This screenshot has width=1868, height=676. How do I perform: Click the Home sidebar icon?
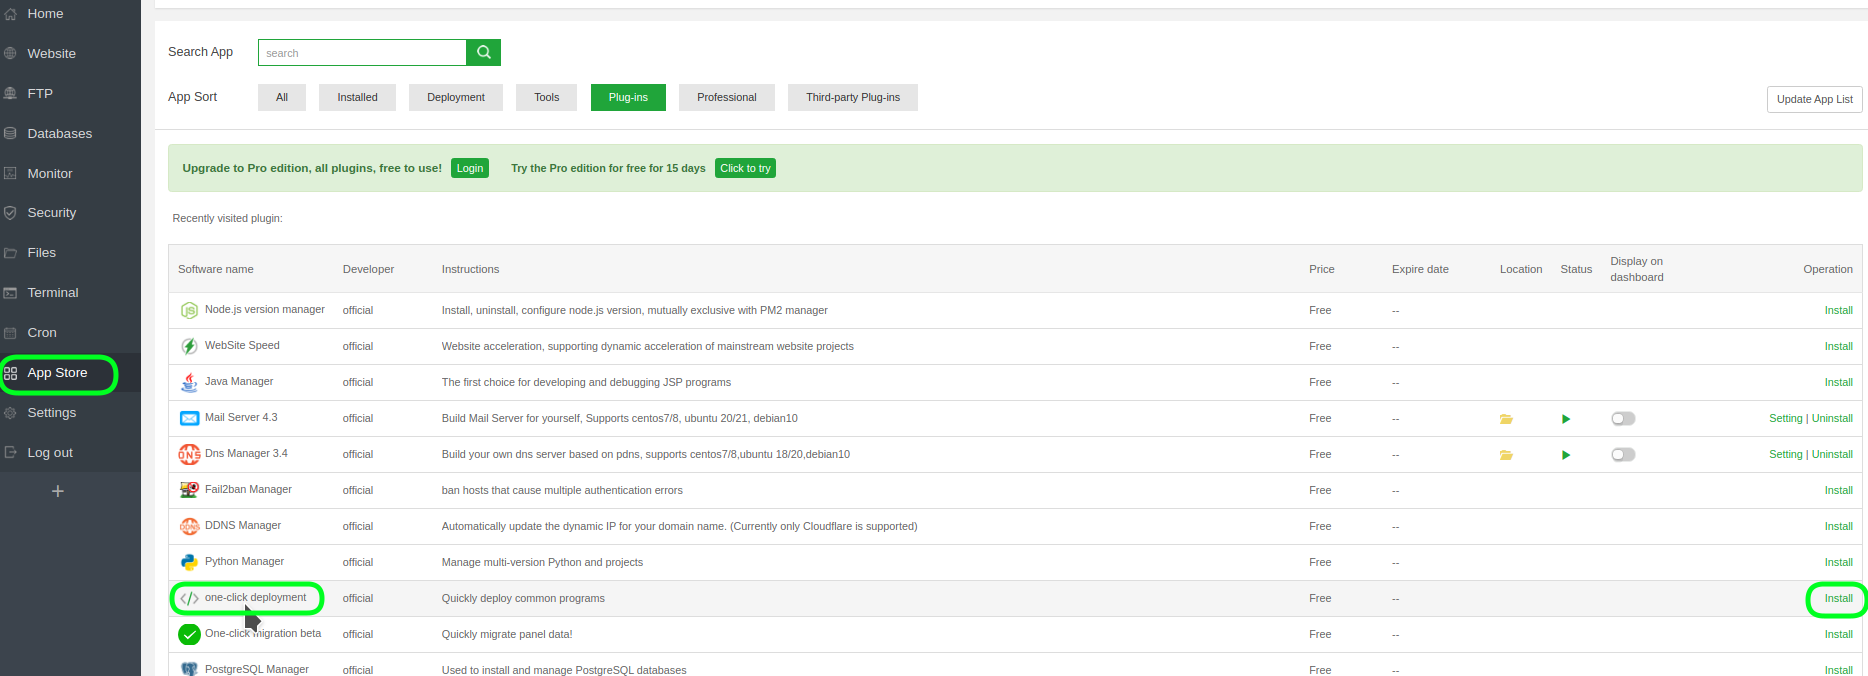coord(10,14)
